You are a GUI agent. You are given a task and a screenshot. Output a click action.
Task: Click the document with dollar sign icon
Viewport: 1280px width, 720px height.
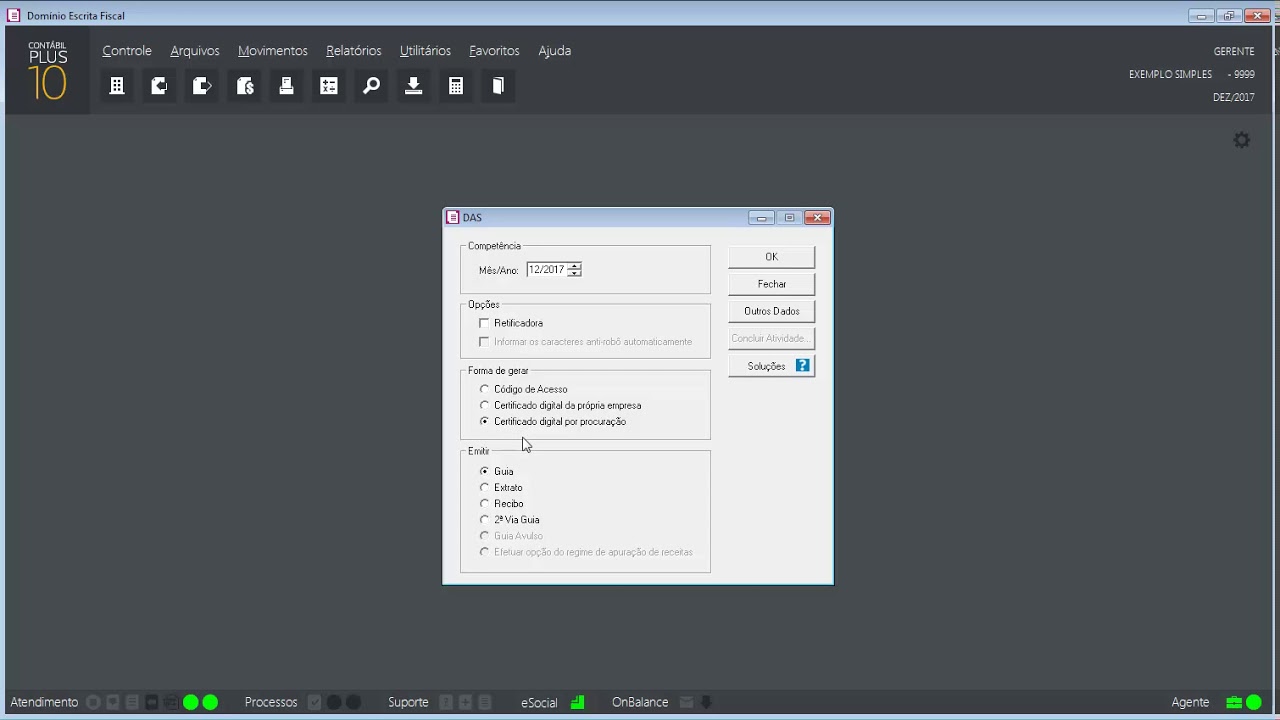click(245, 86)
